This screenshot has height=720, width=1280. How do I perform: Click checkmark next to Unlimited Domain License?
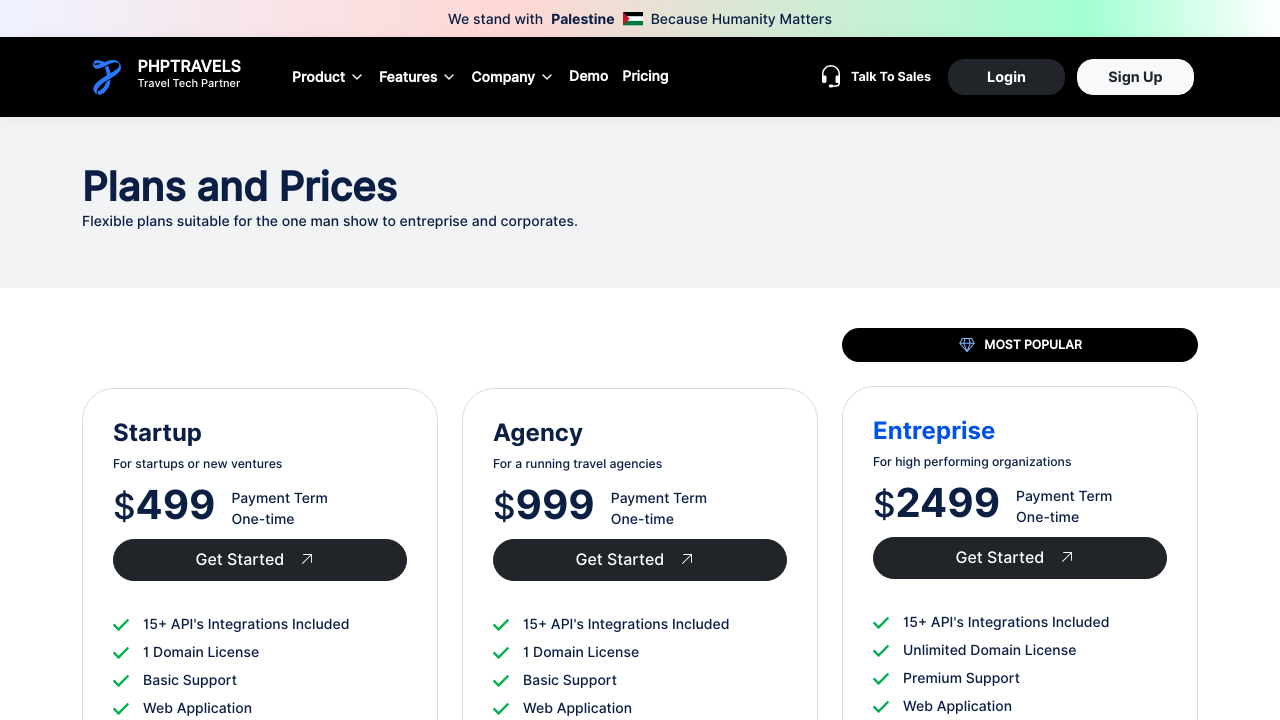[x=881, y=651]
